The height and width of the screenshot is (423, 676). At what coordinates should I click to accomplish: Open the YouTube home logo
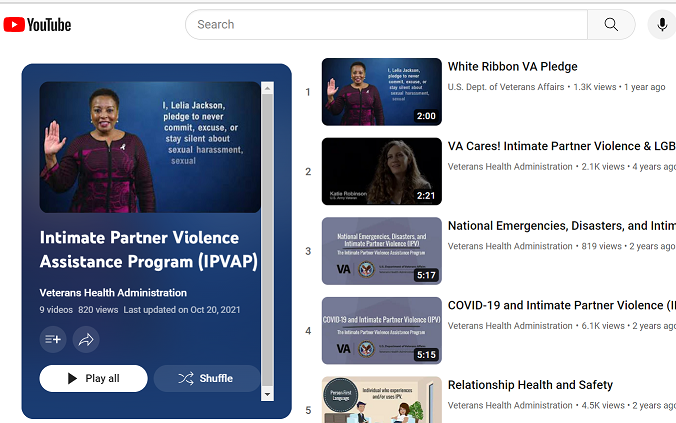(37, 25)
